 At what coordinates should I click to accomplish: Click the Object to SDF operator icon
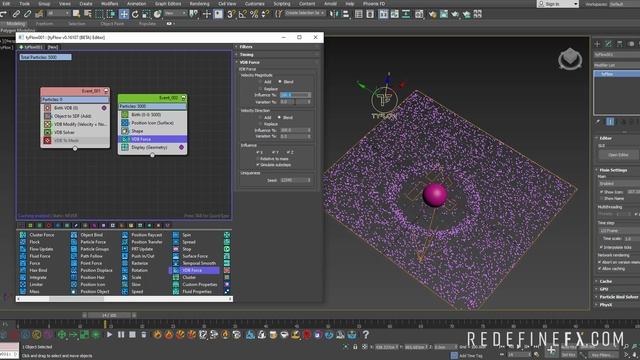click(47, 116)
